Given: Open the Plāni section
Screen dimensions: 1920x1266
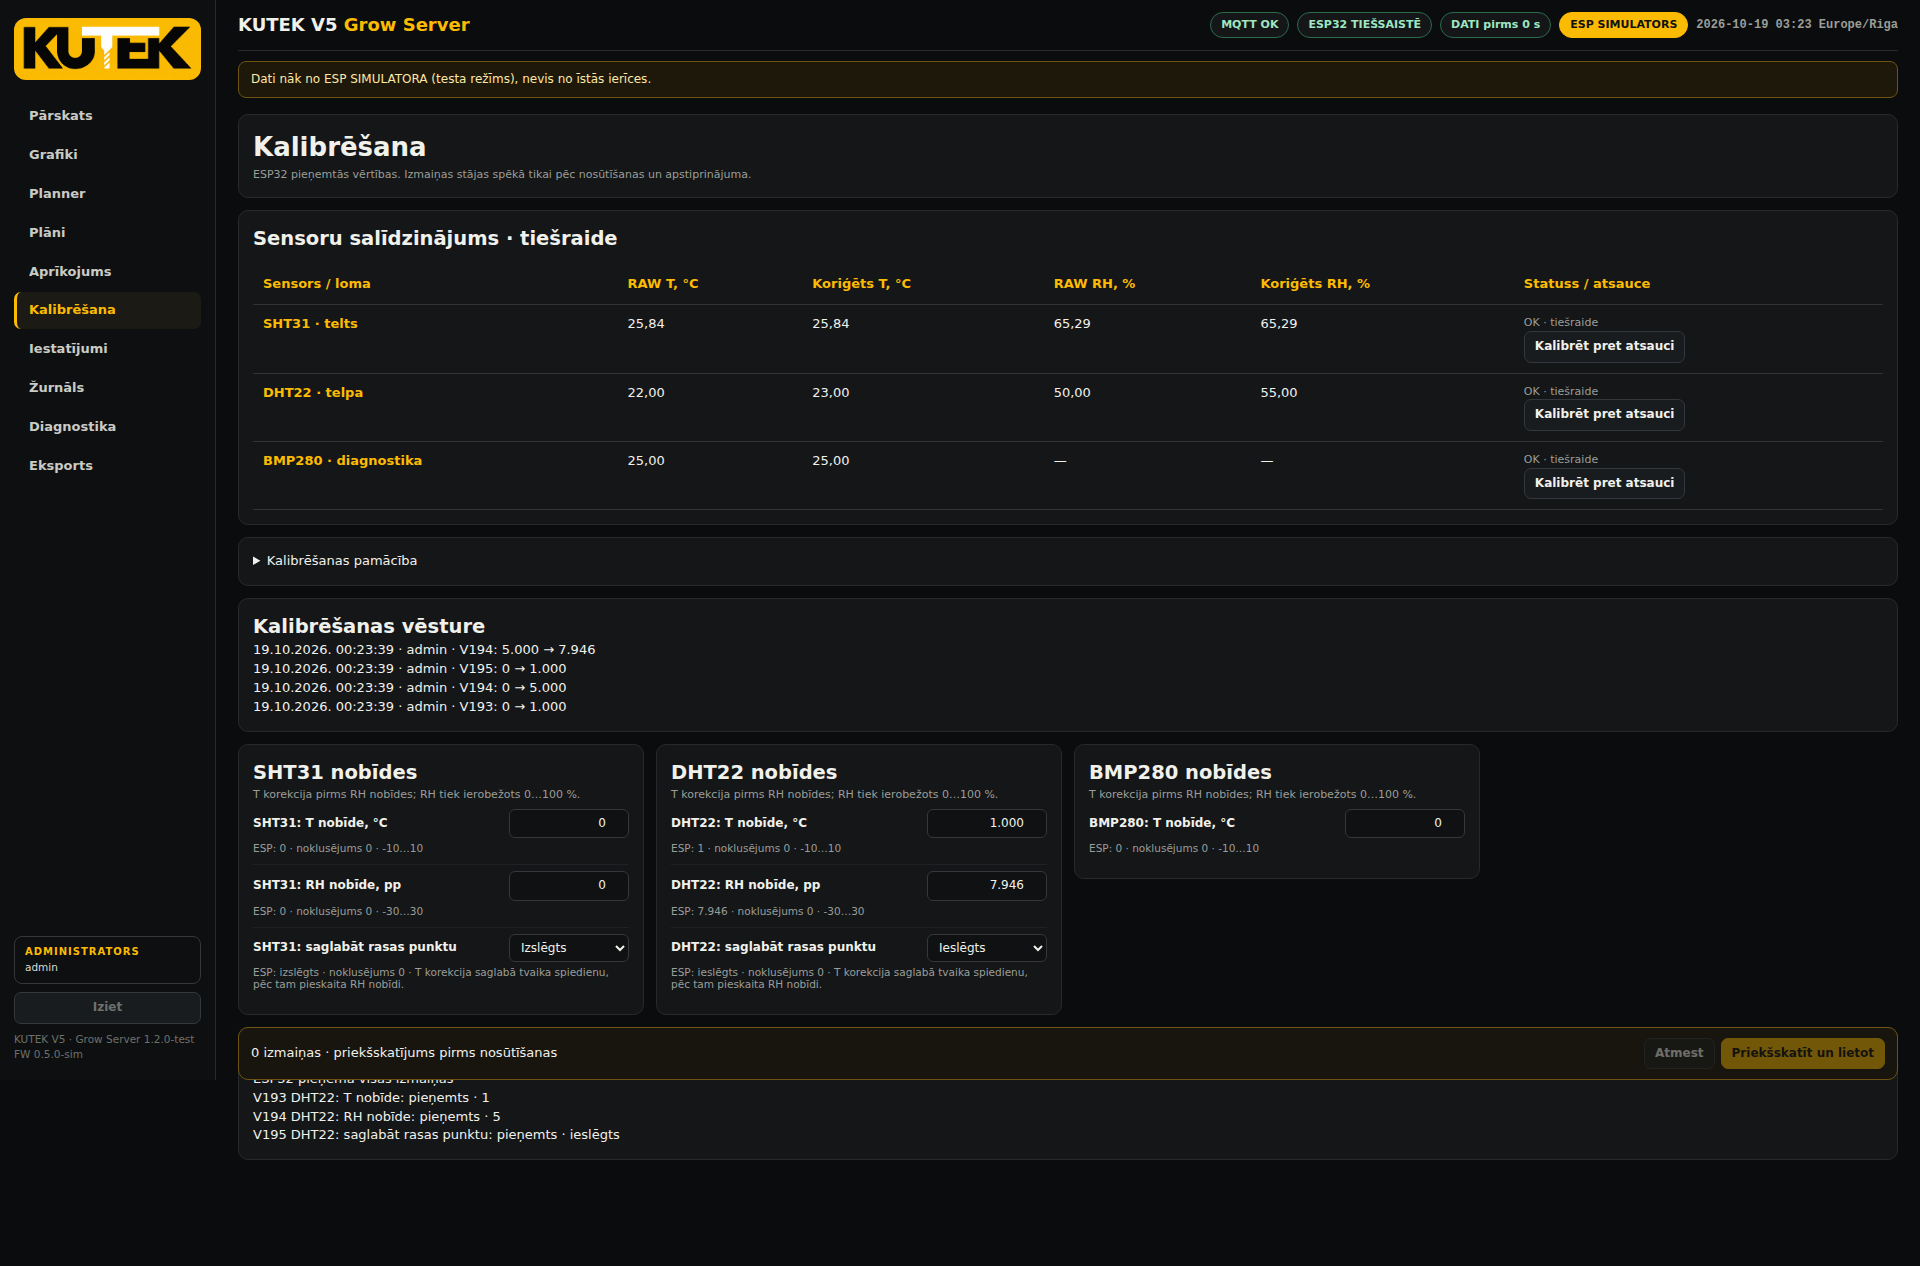Looking at the screenshot, I should coord(107,233).
